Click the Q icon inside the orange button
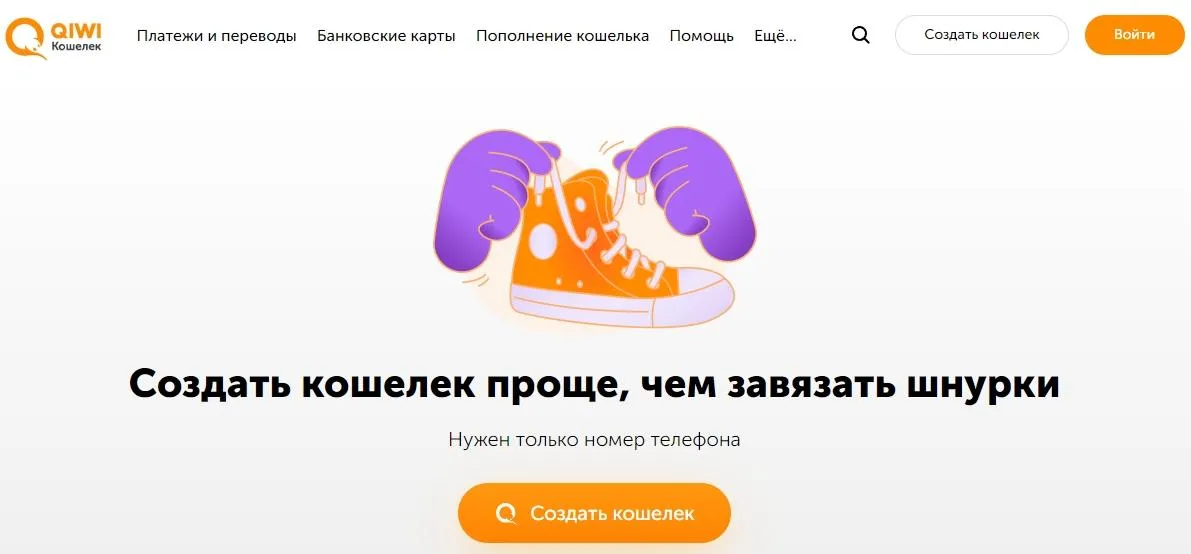Image resolution: width=1191 pixels, height=554 pixels. click(x=506, y=513)
